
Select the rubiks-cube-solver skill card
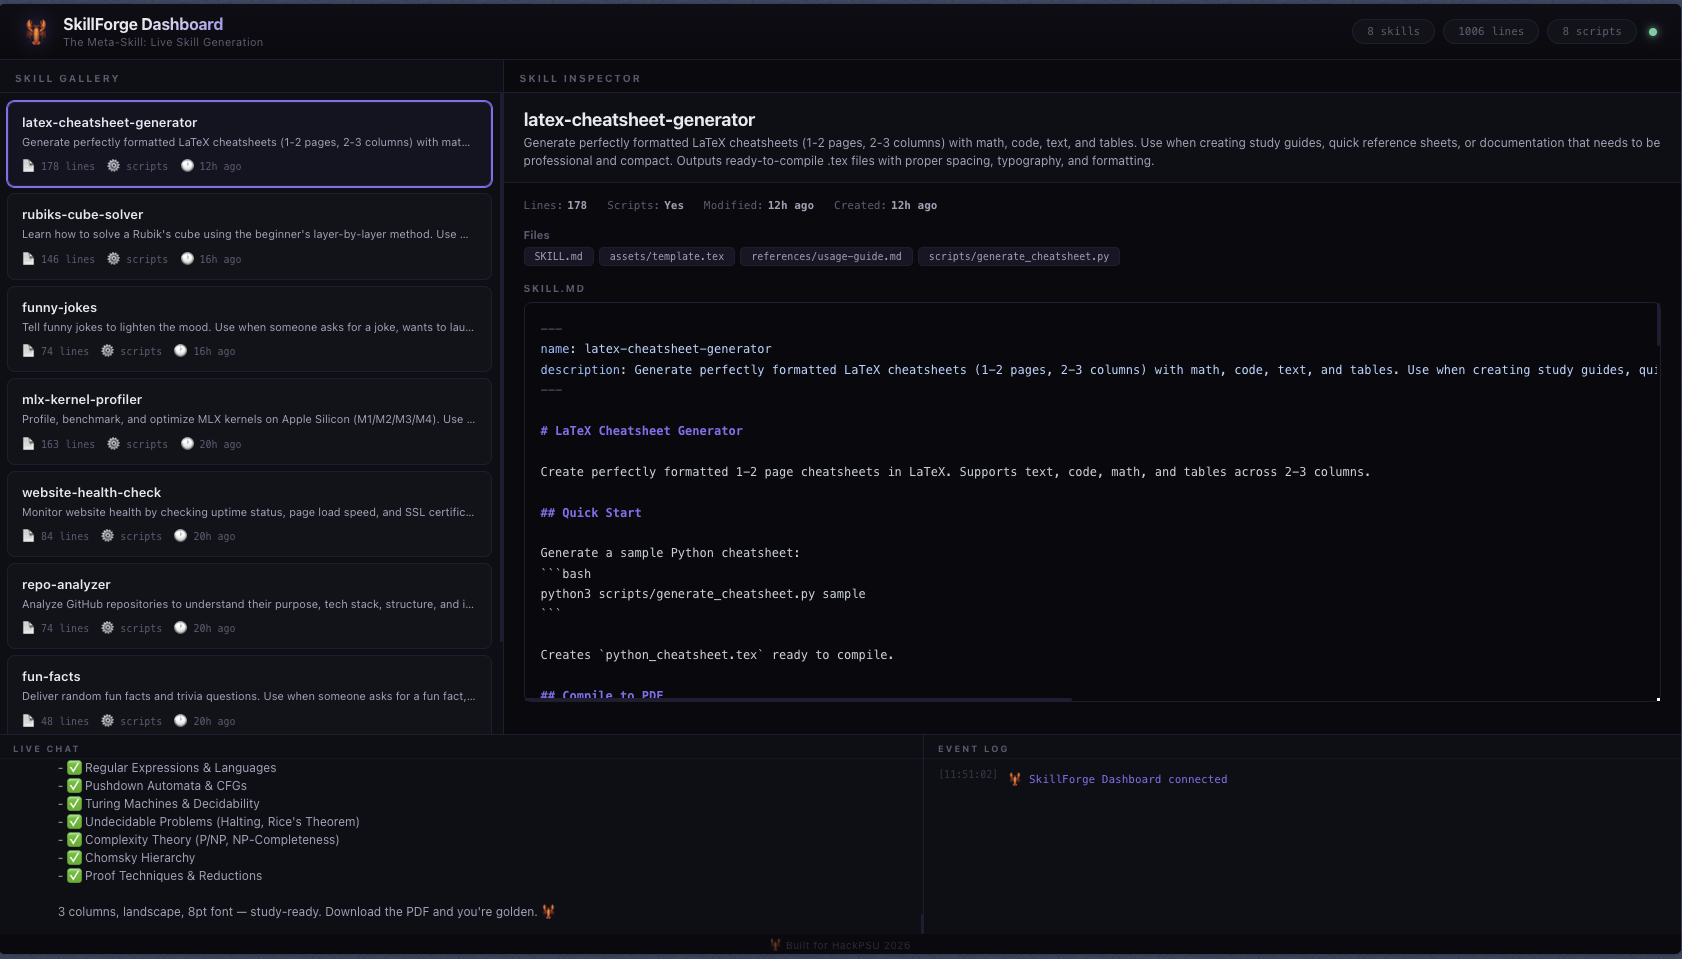(249, 236)
